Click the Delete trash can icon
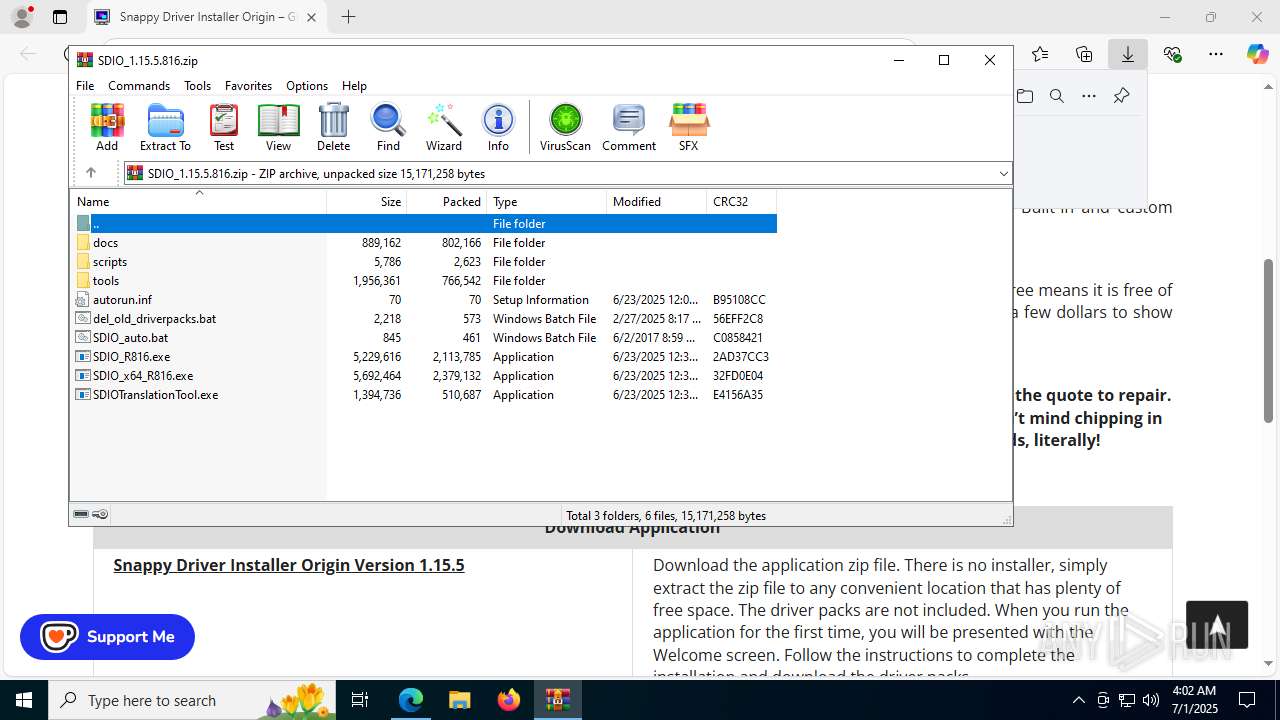 tap(333, 127)
